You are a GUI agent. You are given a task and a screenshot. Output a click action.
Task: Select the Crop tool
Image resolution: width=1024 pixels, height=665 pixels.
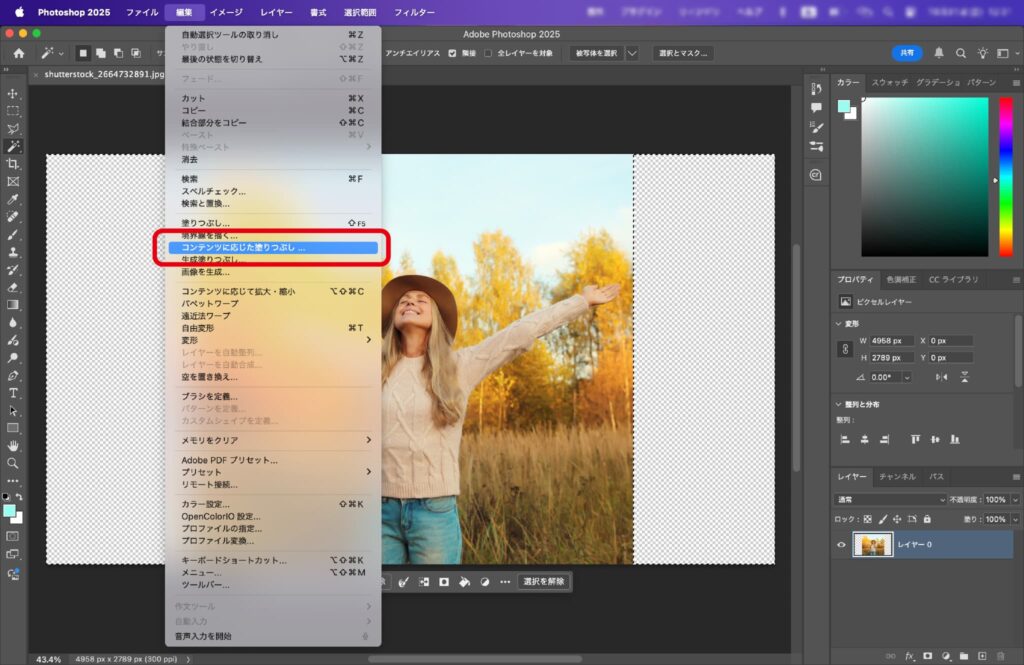click(x=13, y=163)
